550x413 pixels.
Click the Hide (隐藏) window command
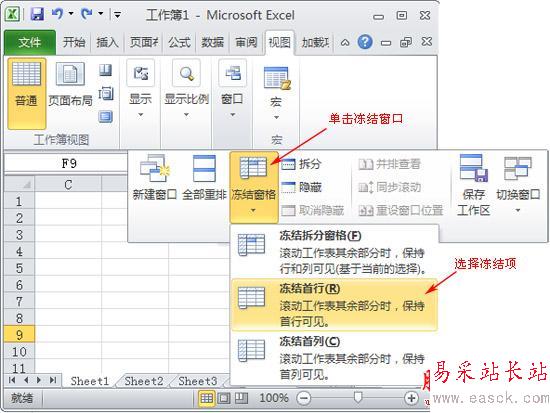[x=301, y=187]
